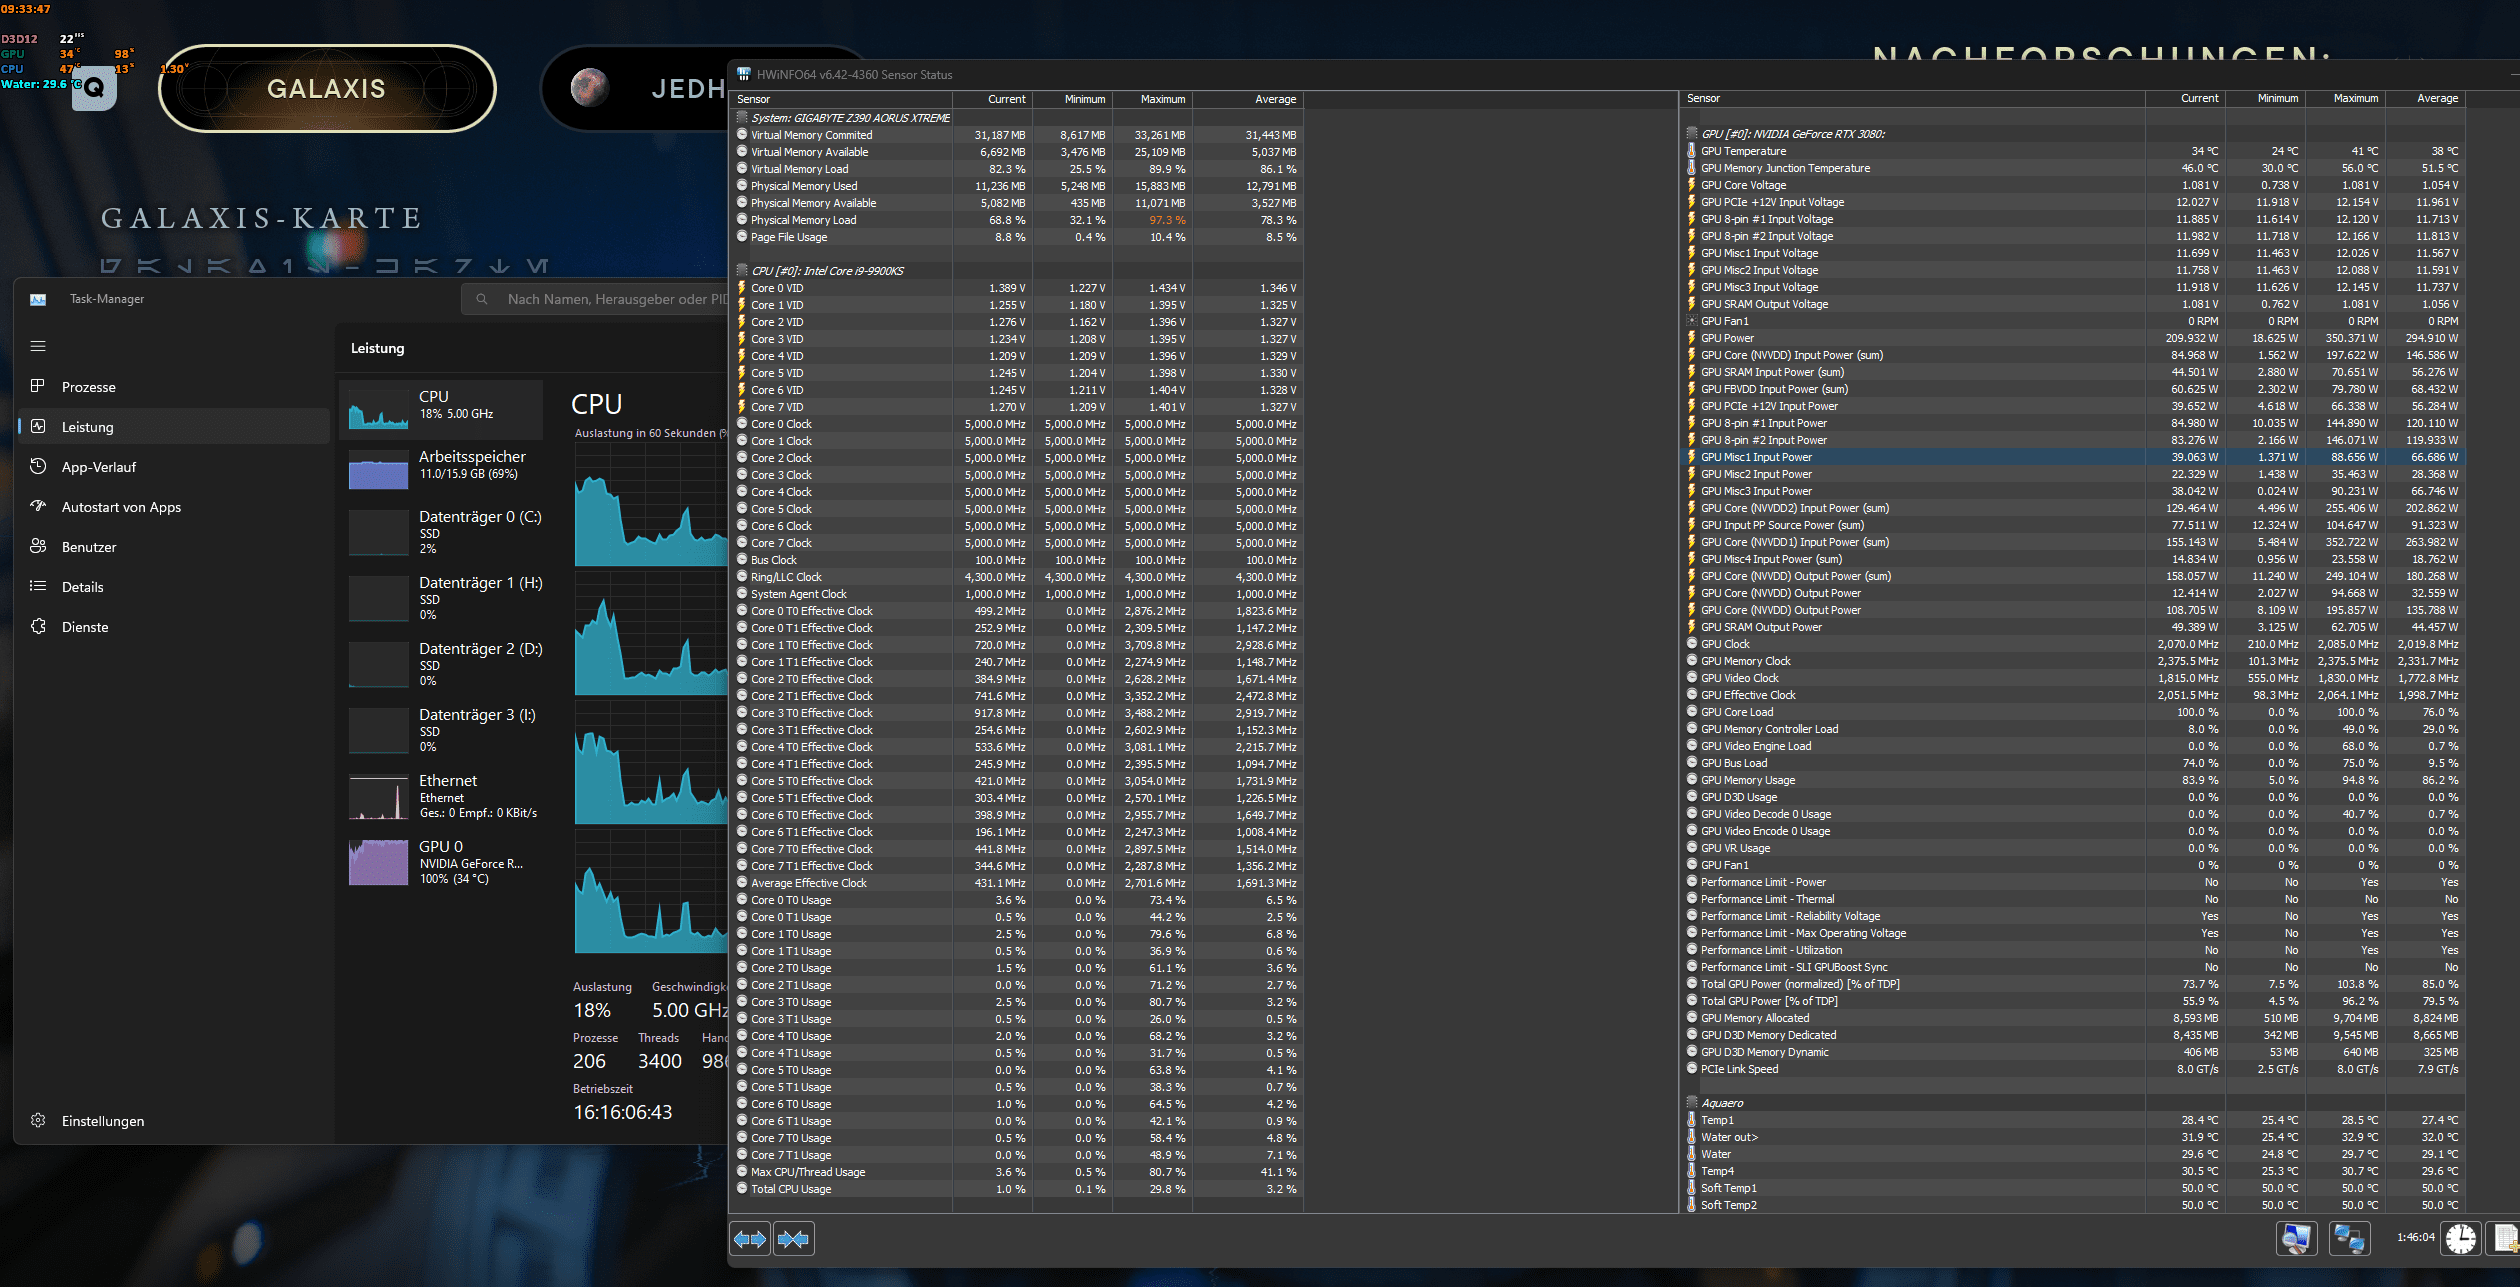Collapse GPU [#0] NVIDIA GeForce RTX 3080 group
The image size is (2520, 1287).
pyautogui.click(x=1692, y=134)
